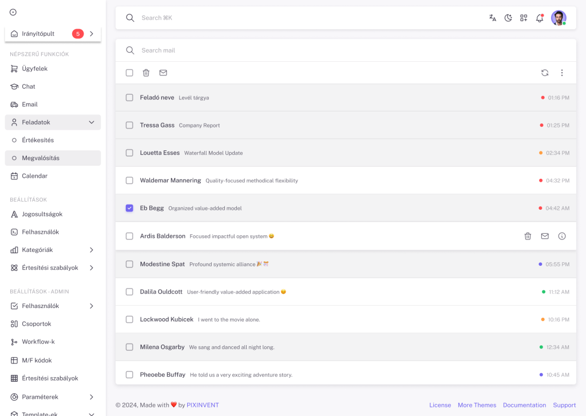Open the PIXINVENT link
The width and height of the screenshot is (586, 416).
click(x=203, y=405)
